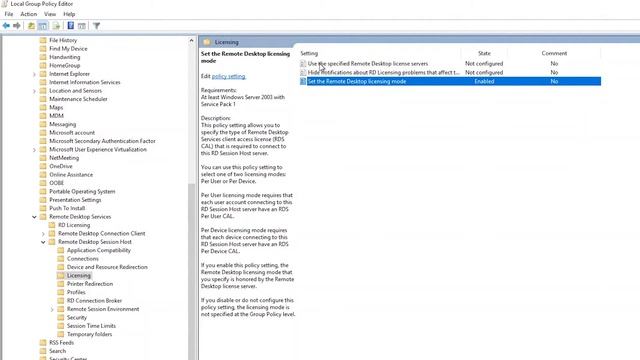Select 'Hide notifications about RD Licensing problems' setting

tap(383, 72)
